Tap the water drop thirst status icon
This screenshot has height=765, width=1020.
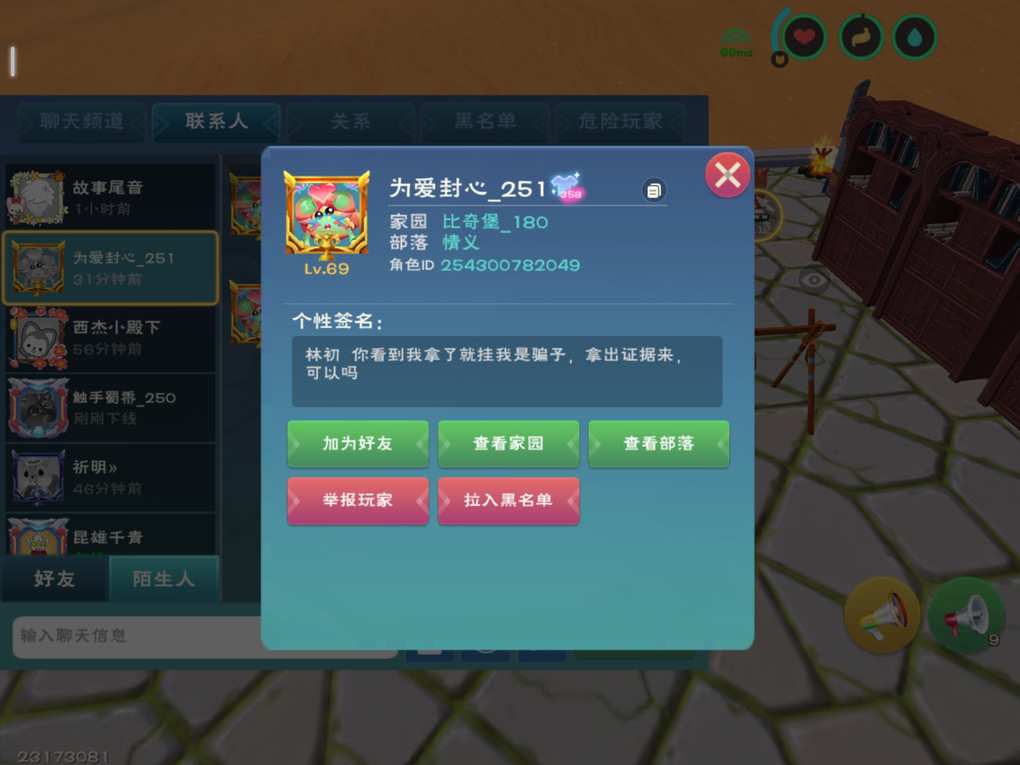tap(915, 37)
